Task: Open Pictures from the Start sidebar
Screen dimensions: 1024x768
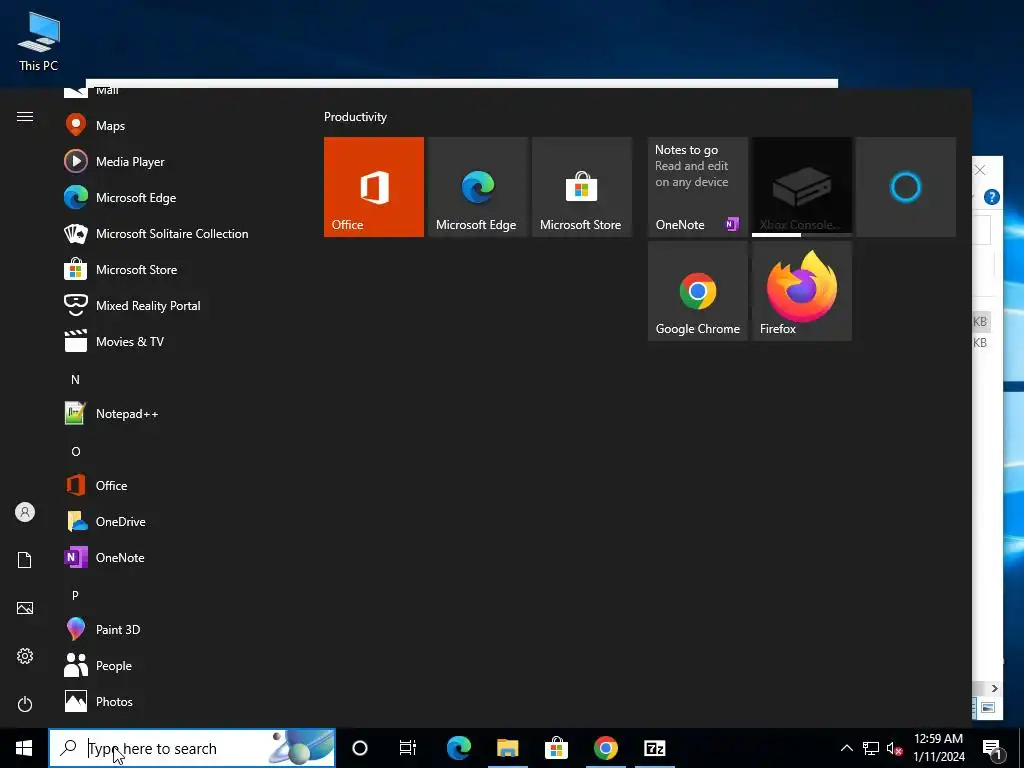Action: point(25,608)
